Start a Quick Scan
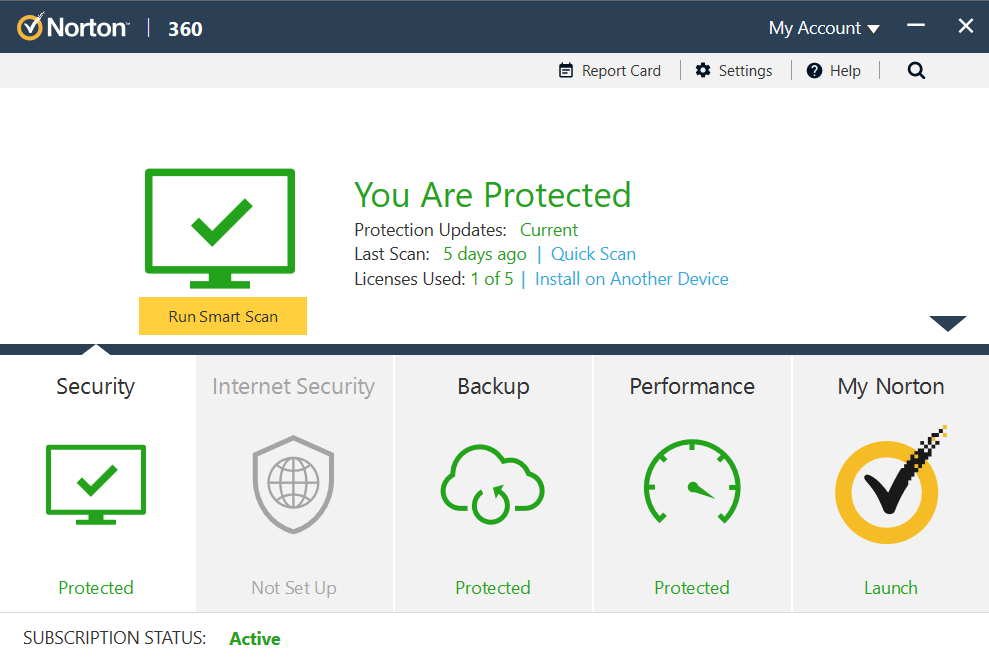The image size is (989, 657). tap(593, 254)
